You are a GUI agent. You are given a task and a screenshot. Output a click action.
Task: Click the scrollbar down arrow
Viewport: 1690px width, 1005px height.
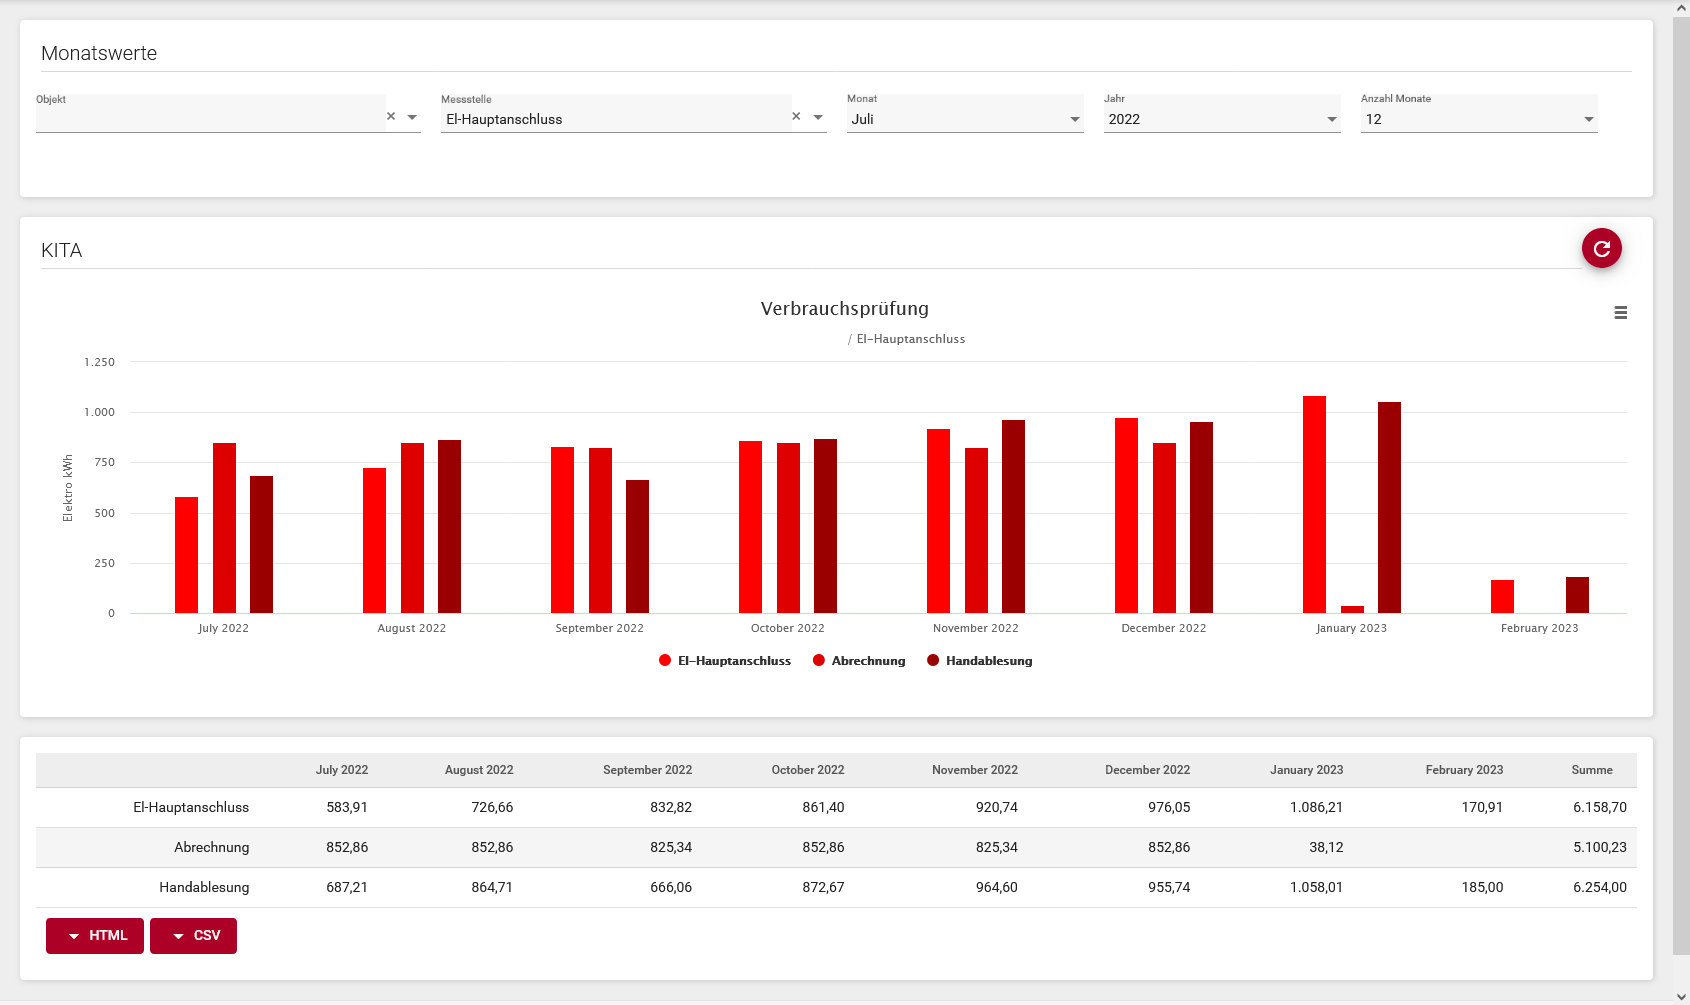(x=1681, y=996)
